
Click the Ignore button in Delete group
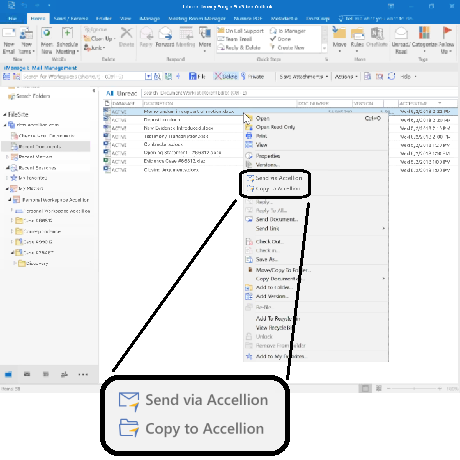click(96, 30)
